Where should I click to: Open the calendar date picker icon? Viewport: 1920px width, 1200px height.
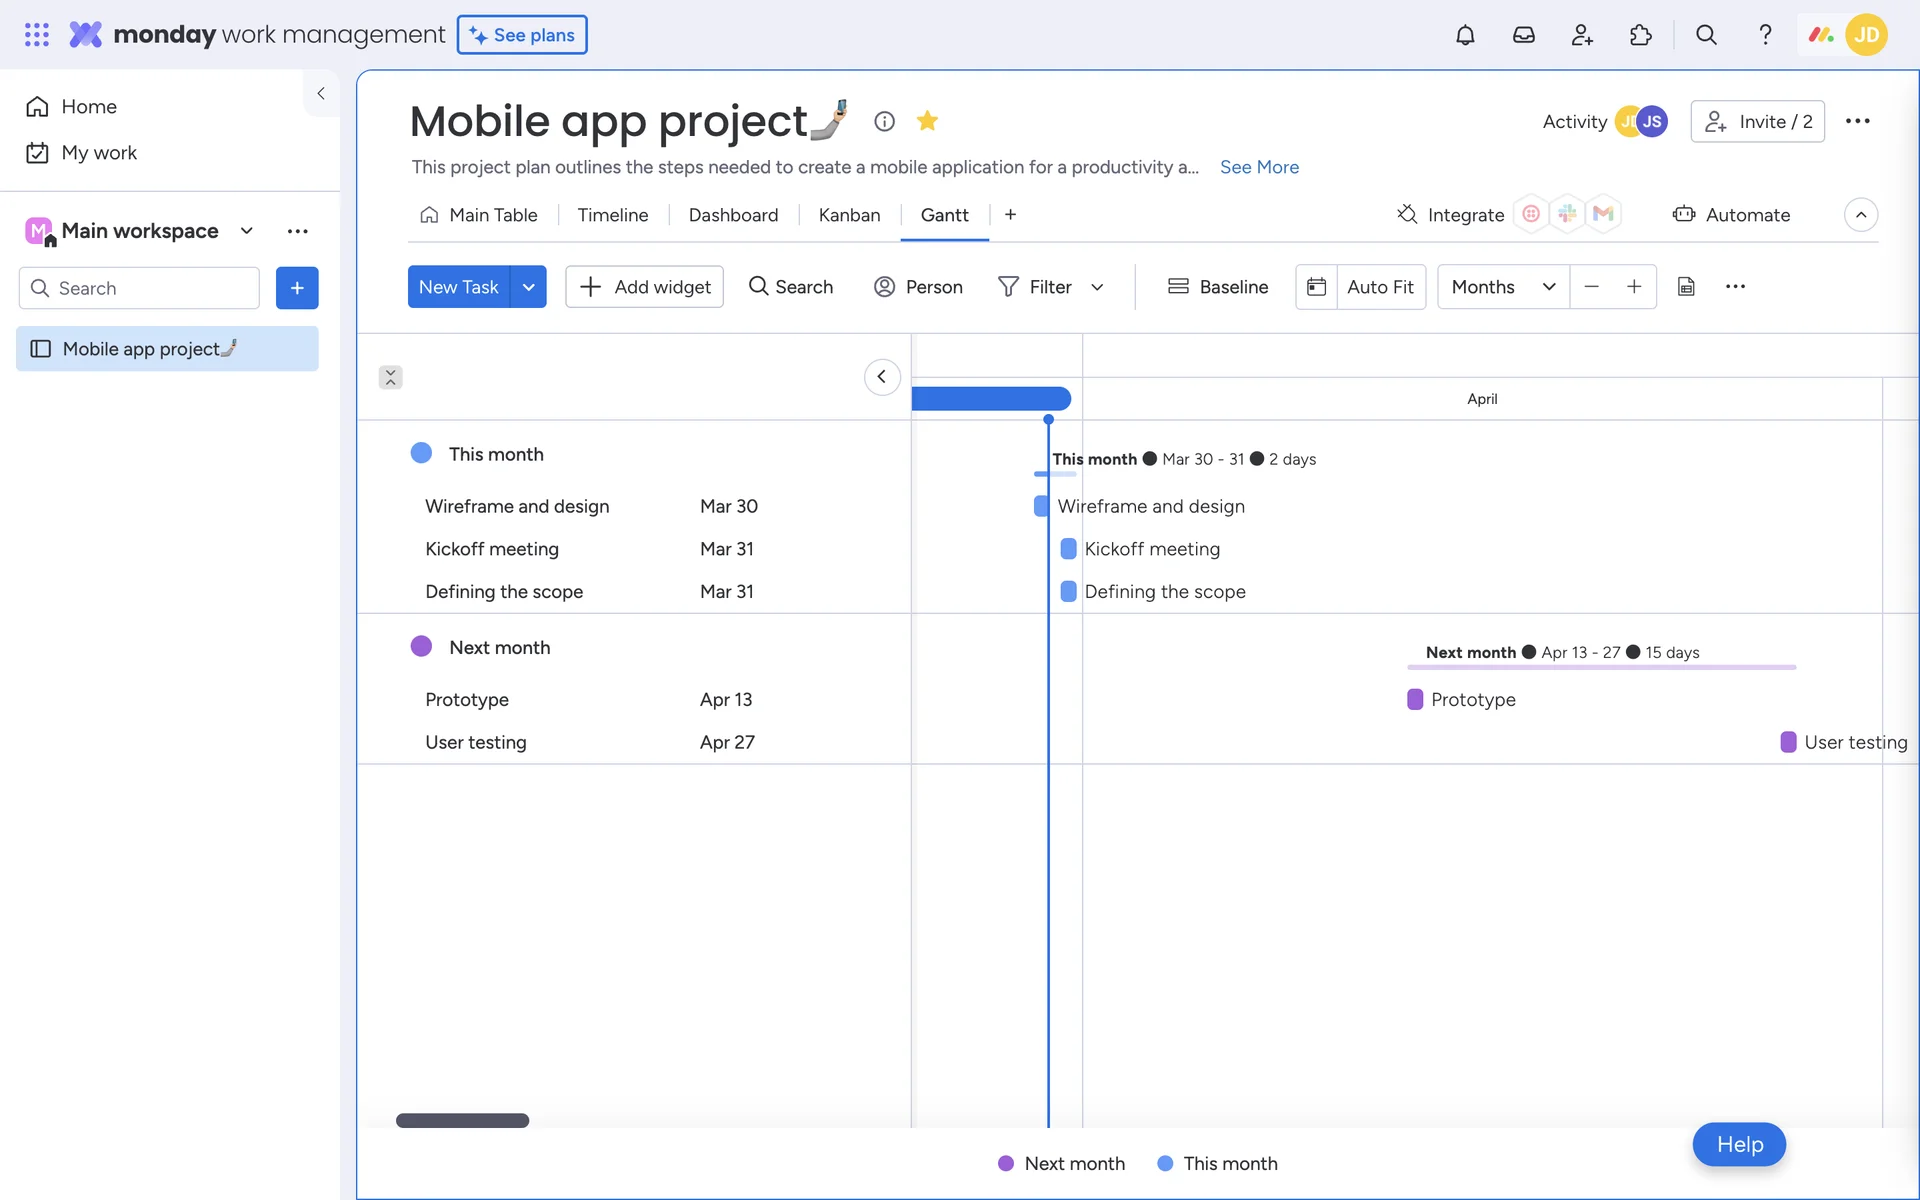pos(1316,287)
